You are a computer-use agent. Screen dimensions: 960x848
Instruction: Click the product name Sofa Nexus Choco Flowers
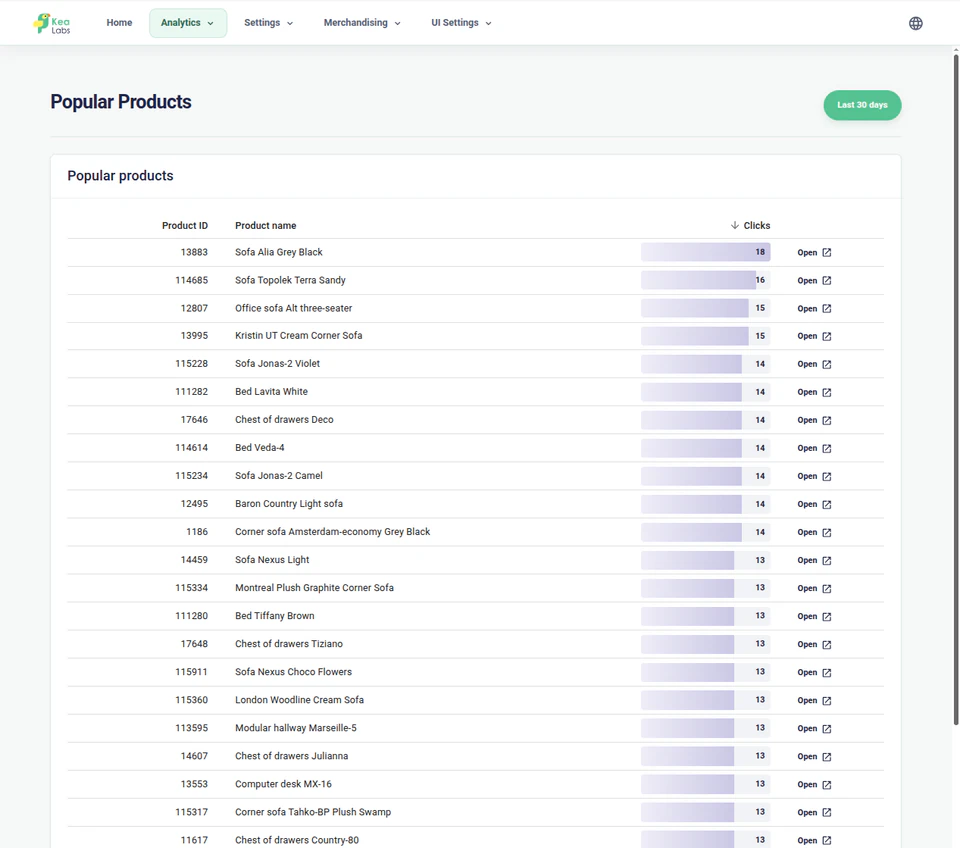(x=293, y=672)
